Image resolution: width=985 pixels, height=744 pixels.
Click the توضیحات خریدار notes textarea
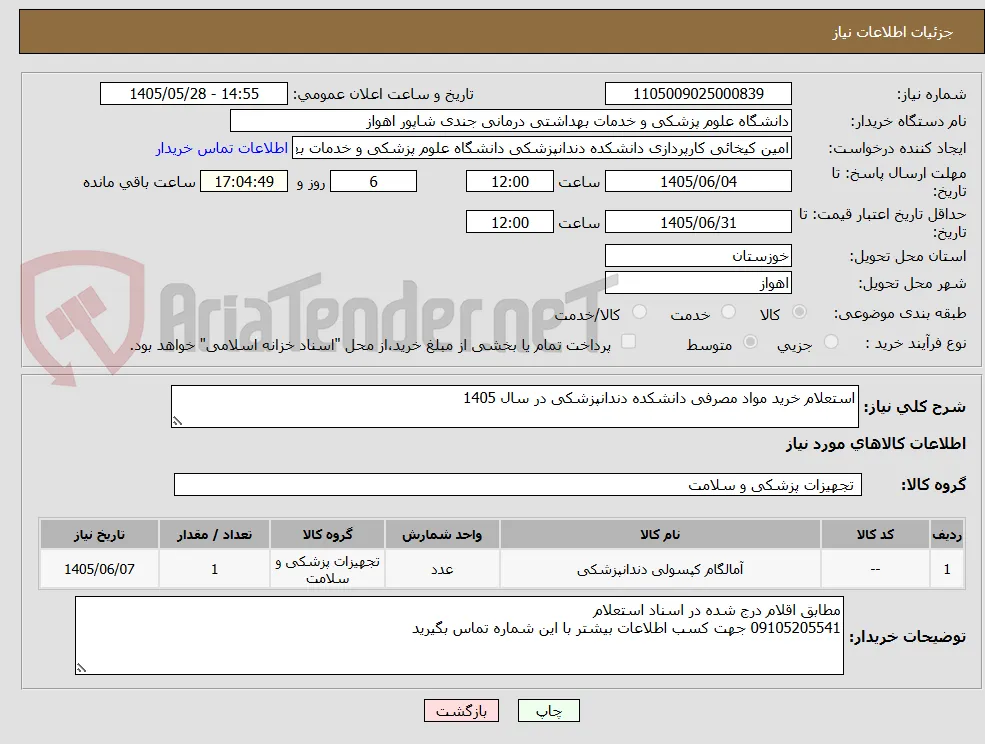[459, 635]
